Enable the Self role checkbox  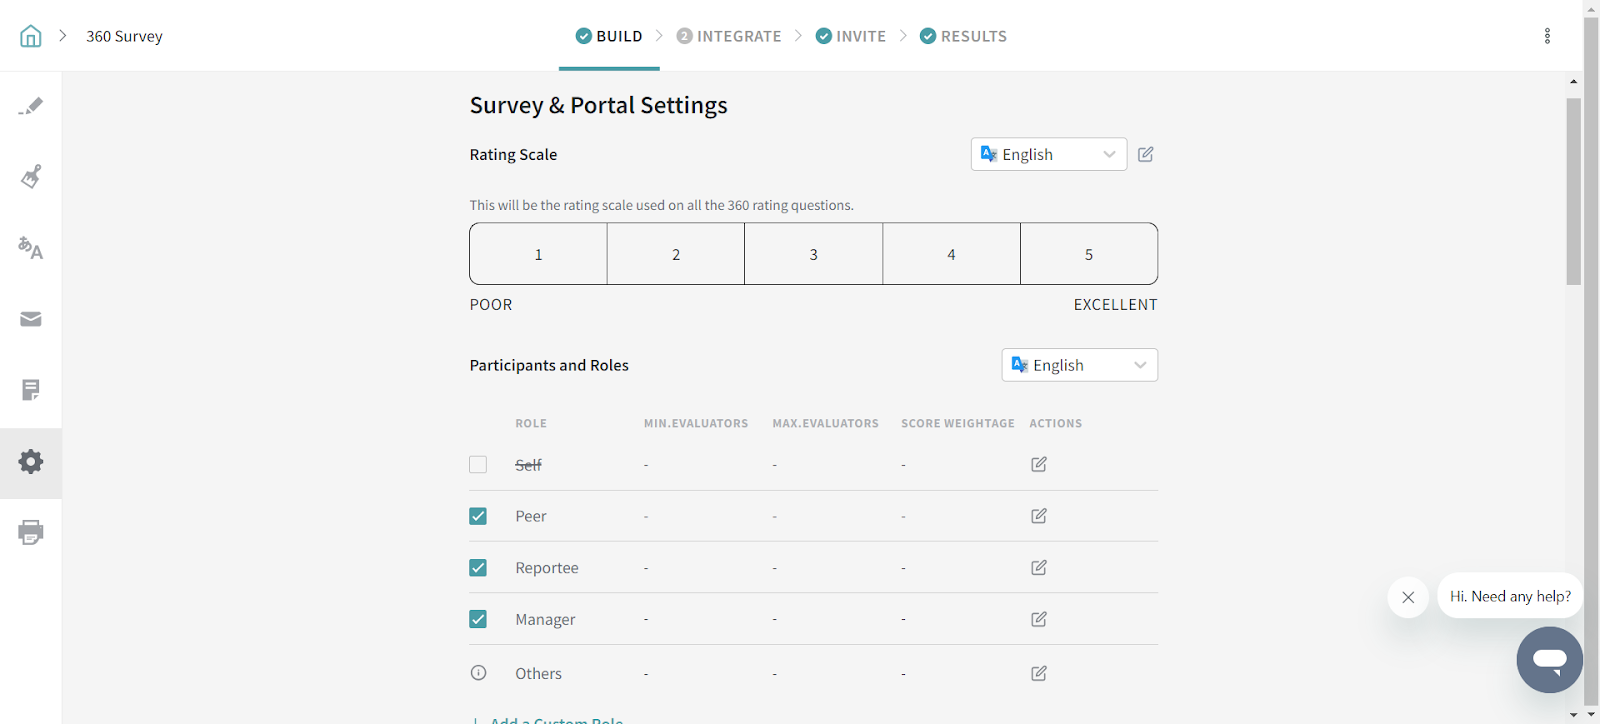[x=478, y=465]
